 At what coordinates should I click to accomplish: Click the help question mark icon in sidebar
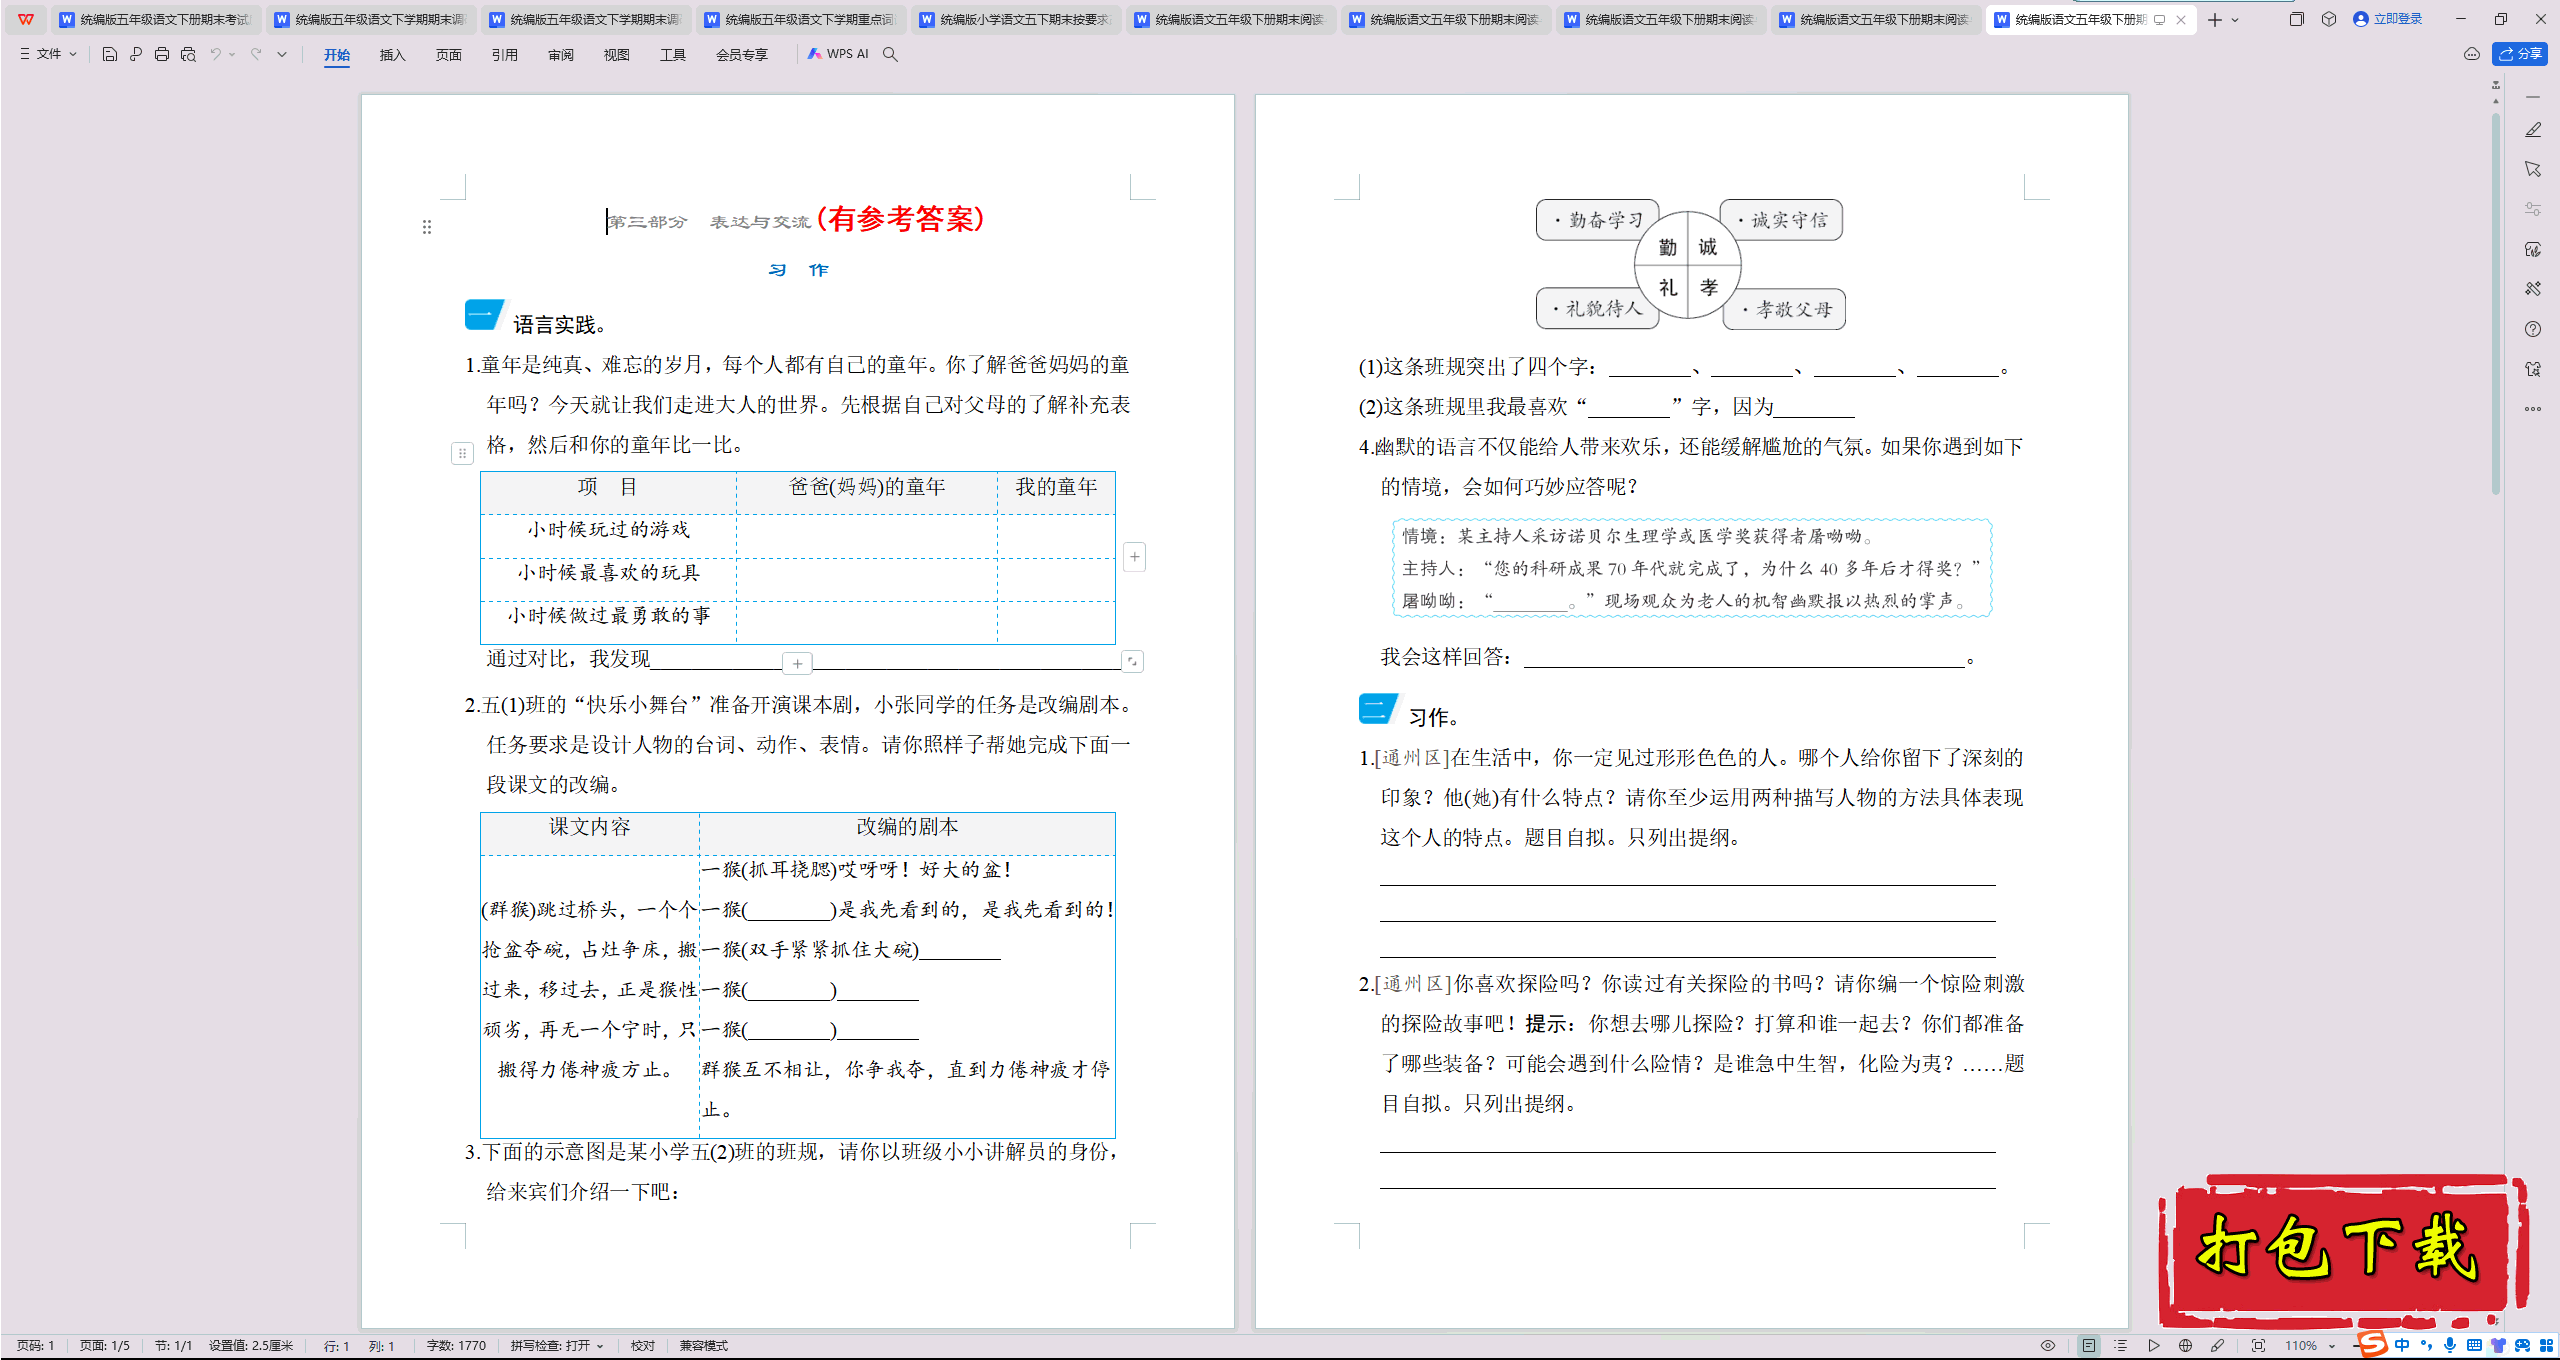(2533, 329)
